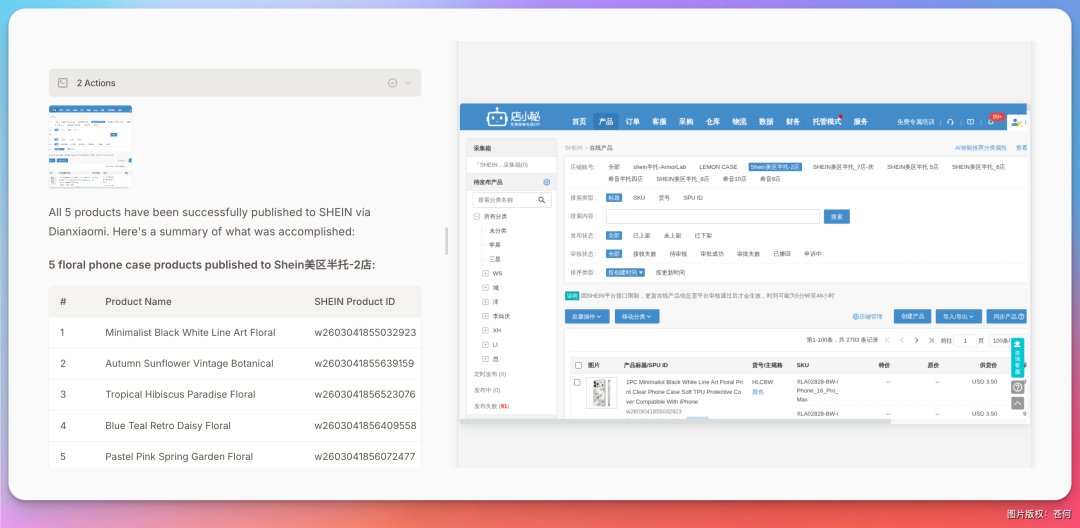
Task: Click the back-to-top arrow button
Action: [x=1017, y=403]
